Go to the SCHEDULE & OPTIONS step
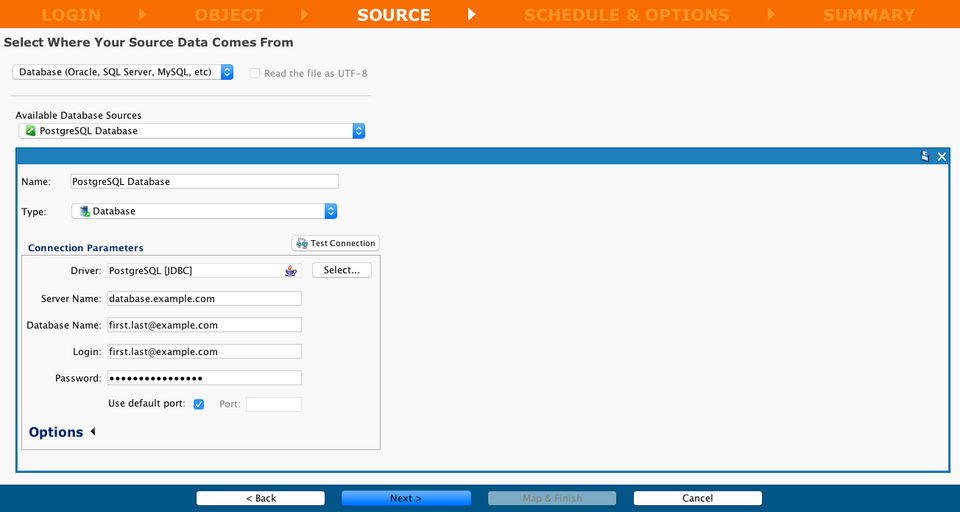Viewport: 960px width, 512px height. (x=626, y=15)
